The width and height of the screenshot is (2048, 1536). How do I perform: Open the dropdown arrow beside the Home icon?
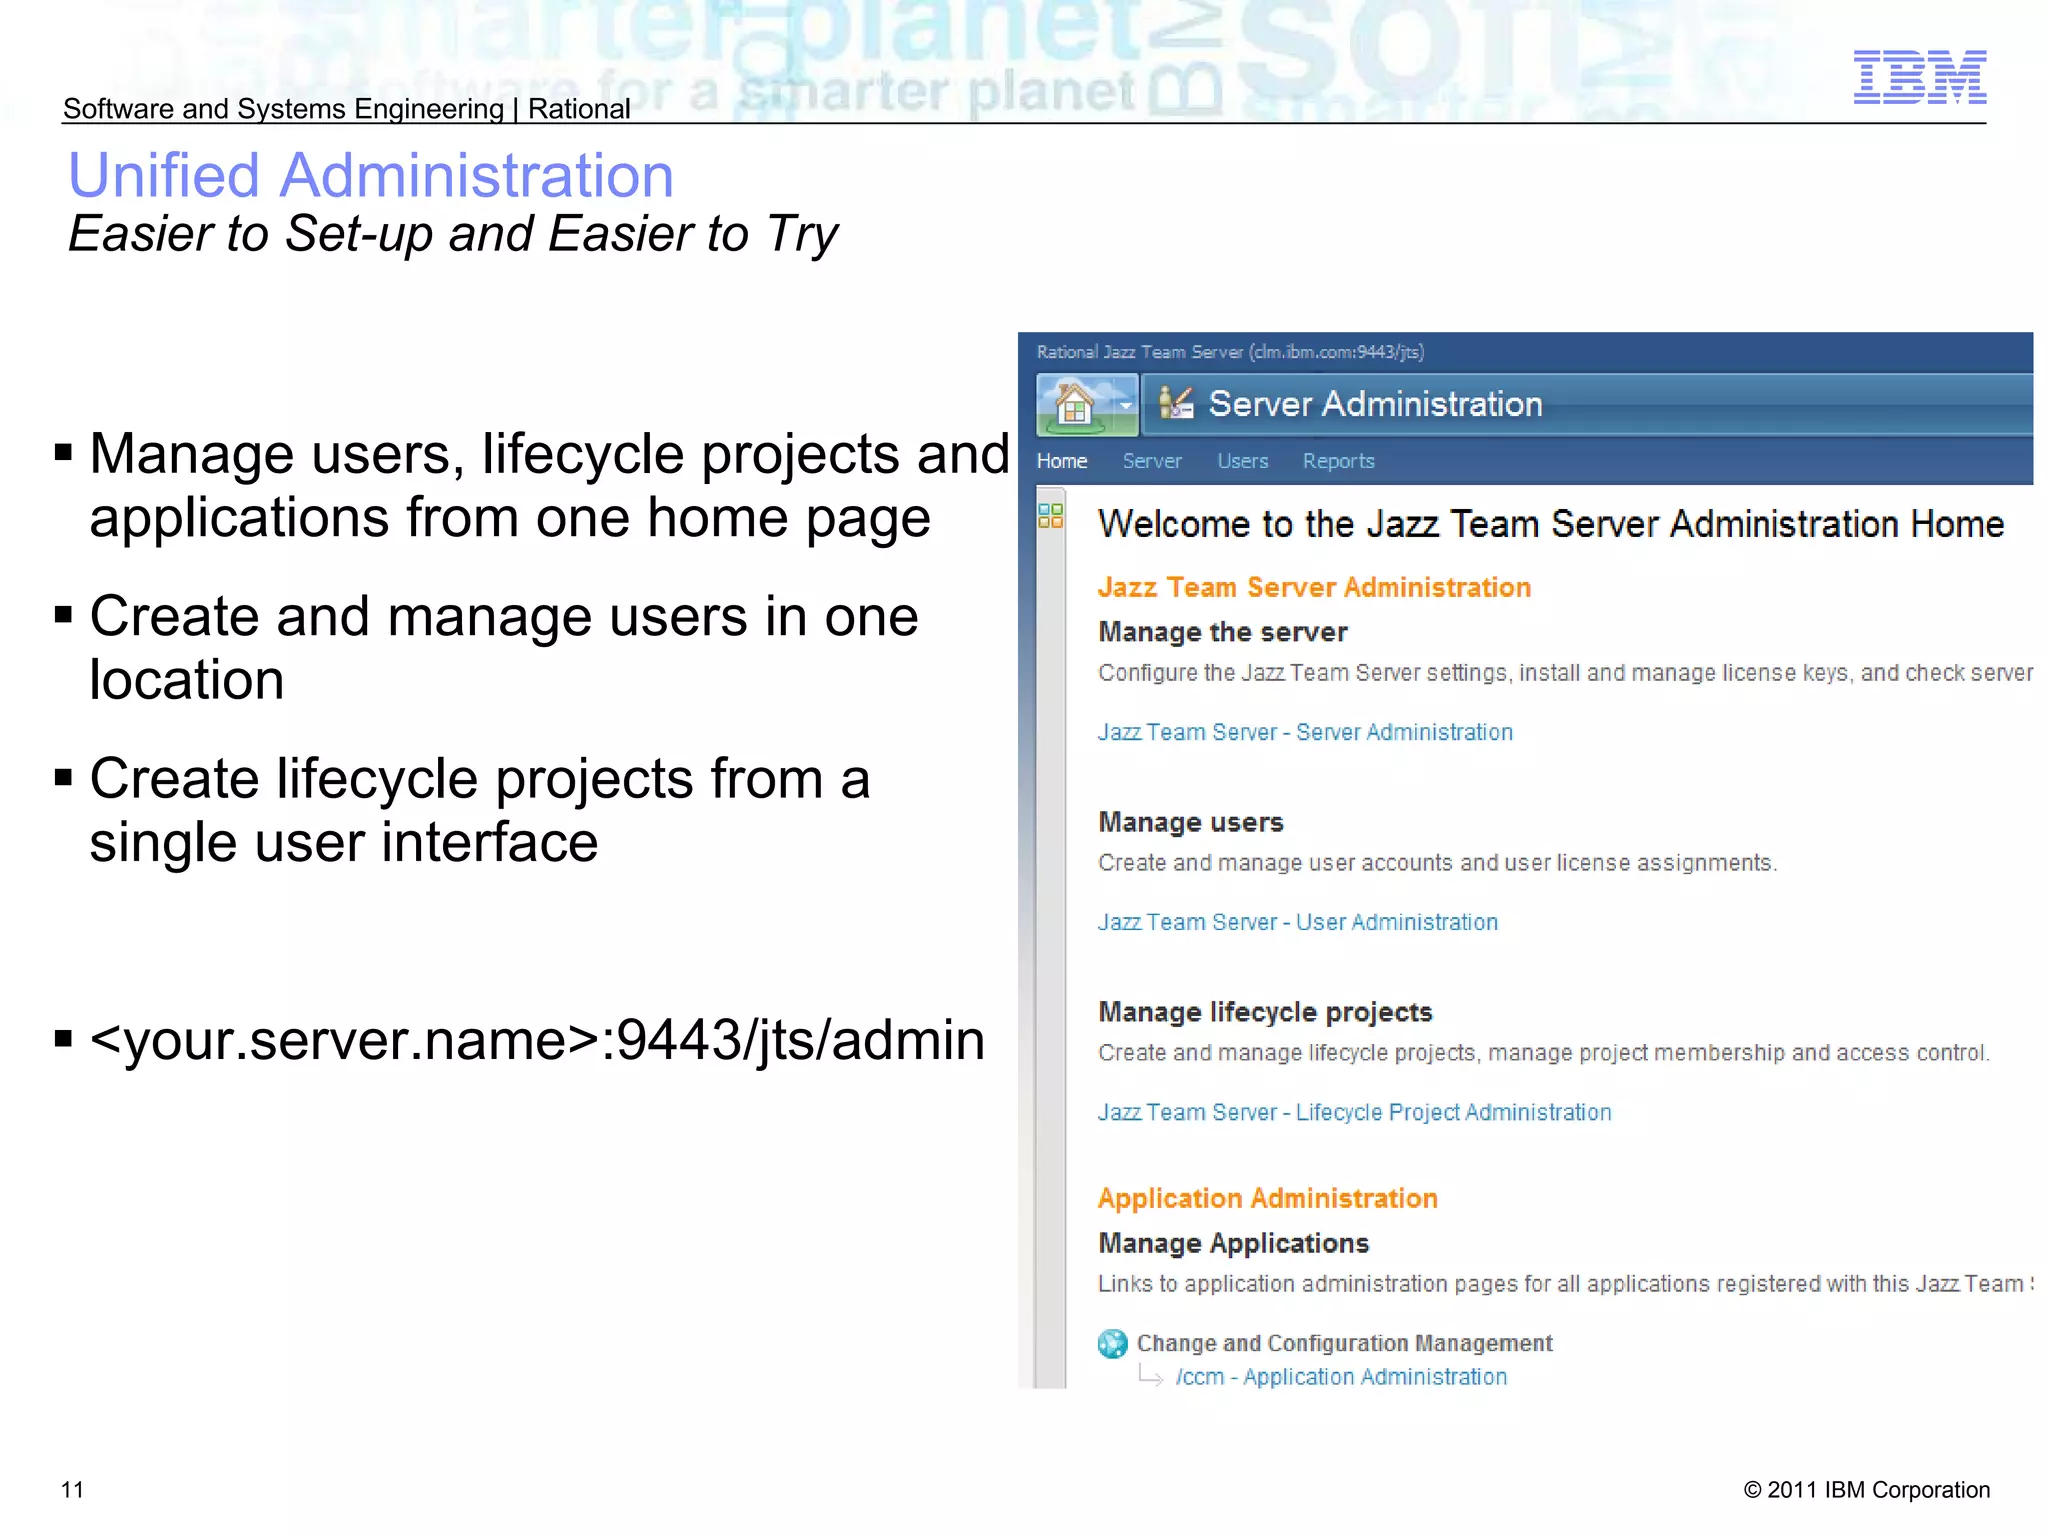1125,406
